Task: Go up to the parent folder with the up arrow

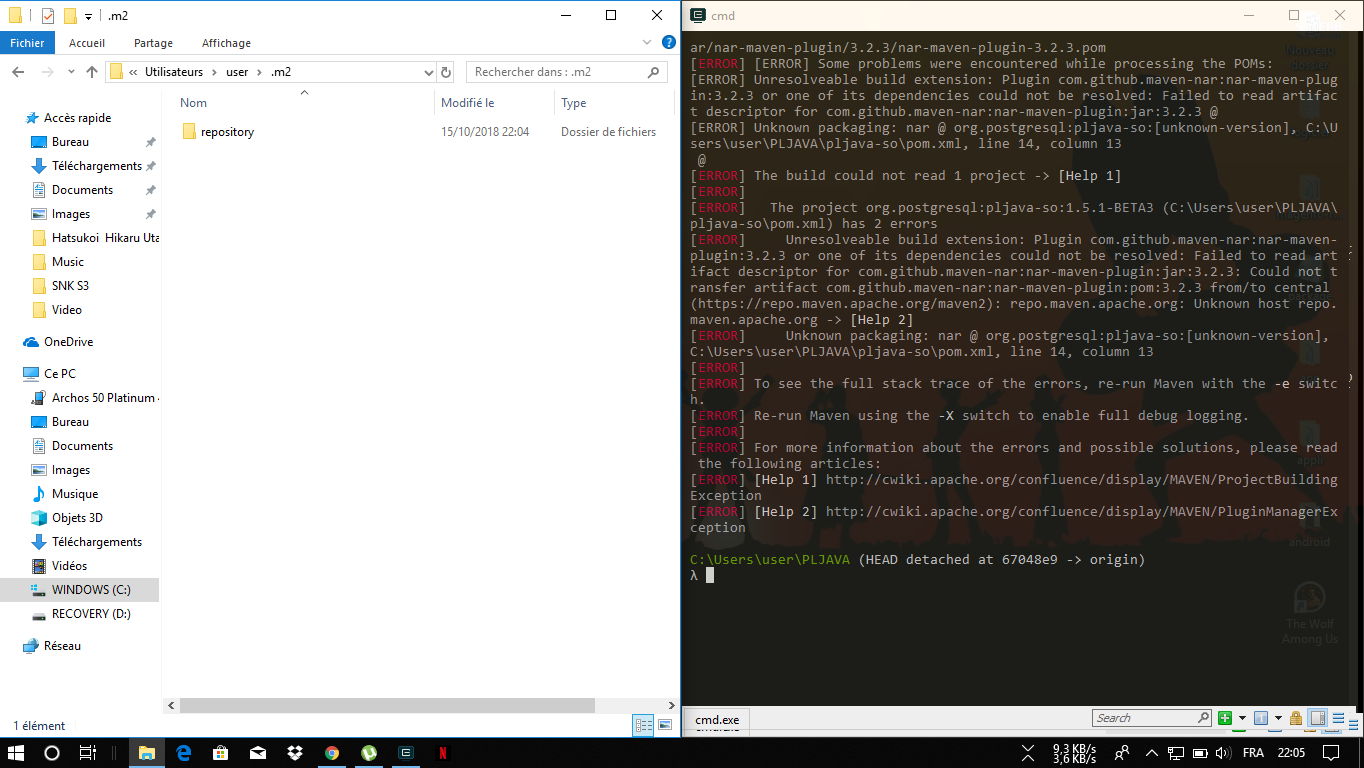Action: 92,72
